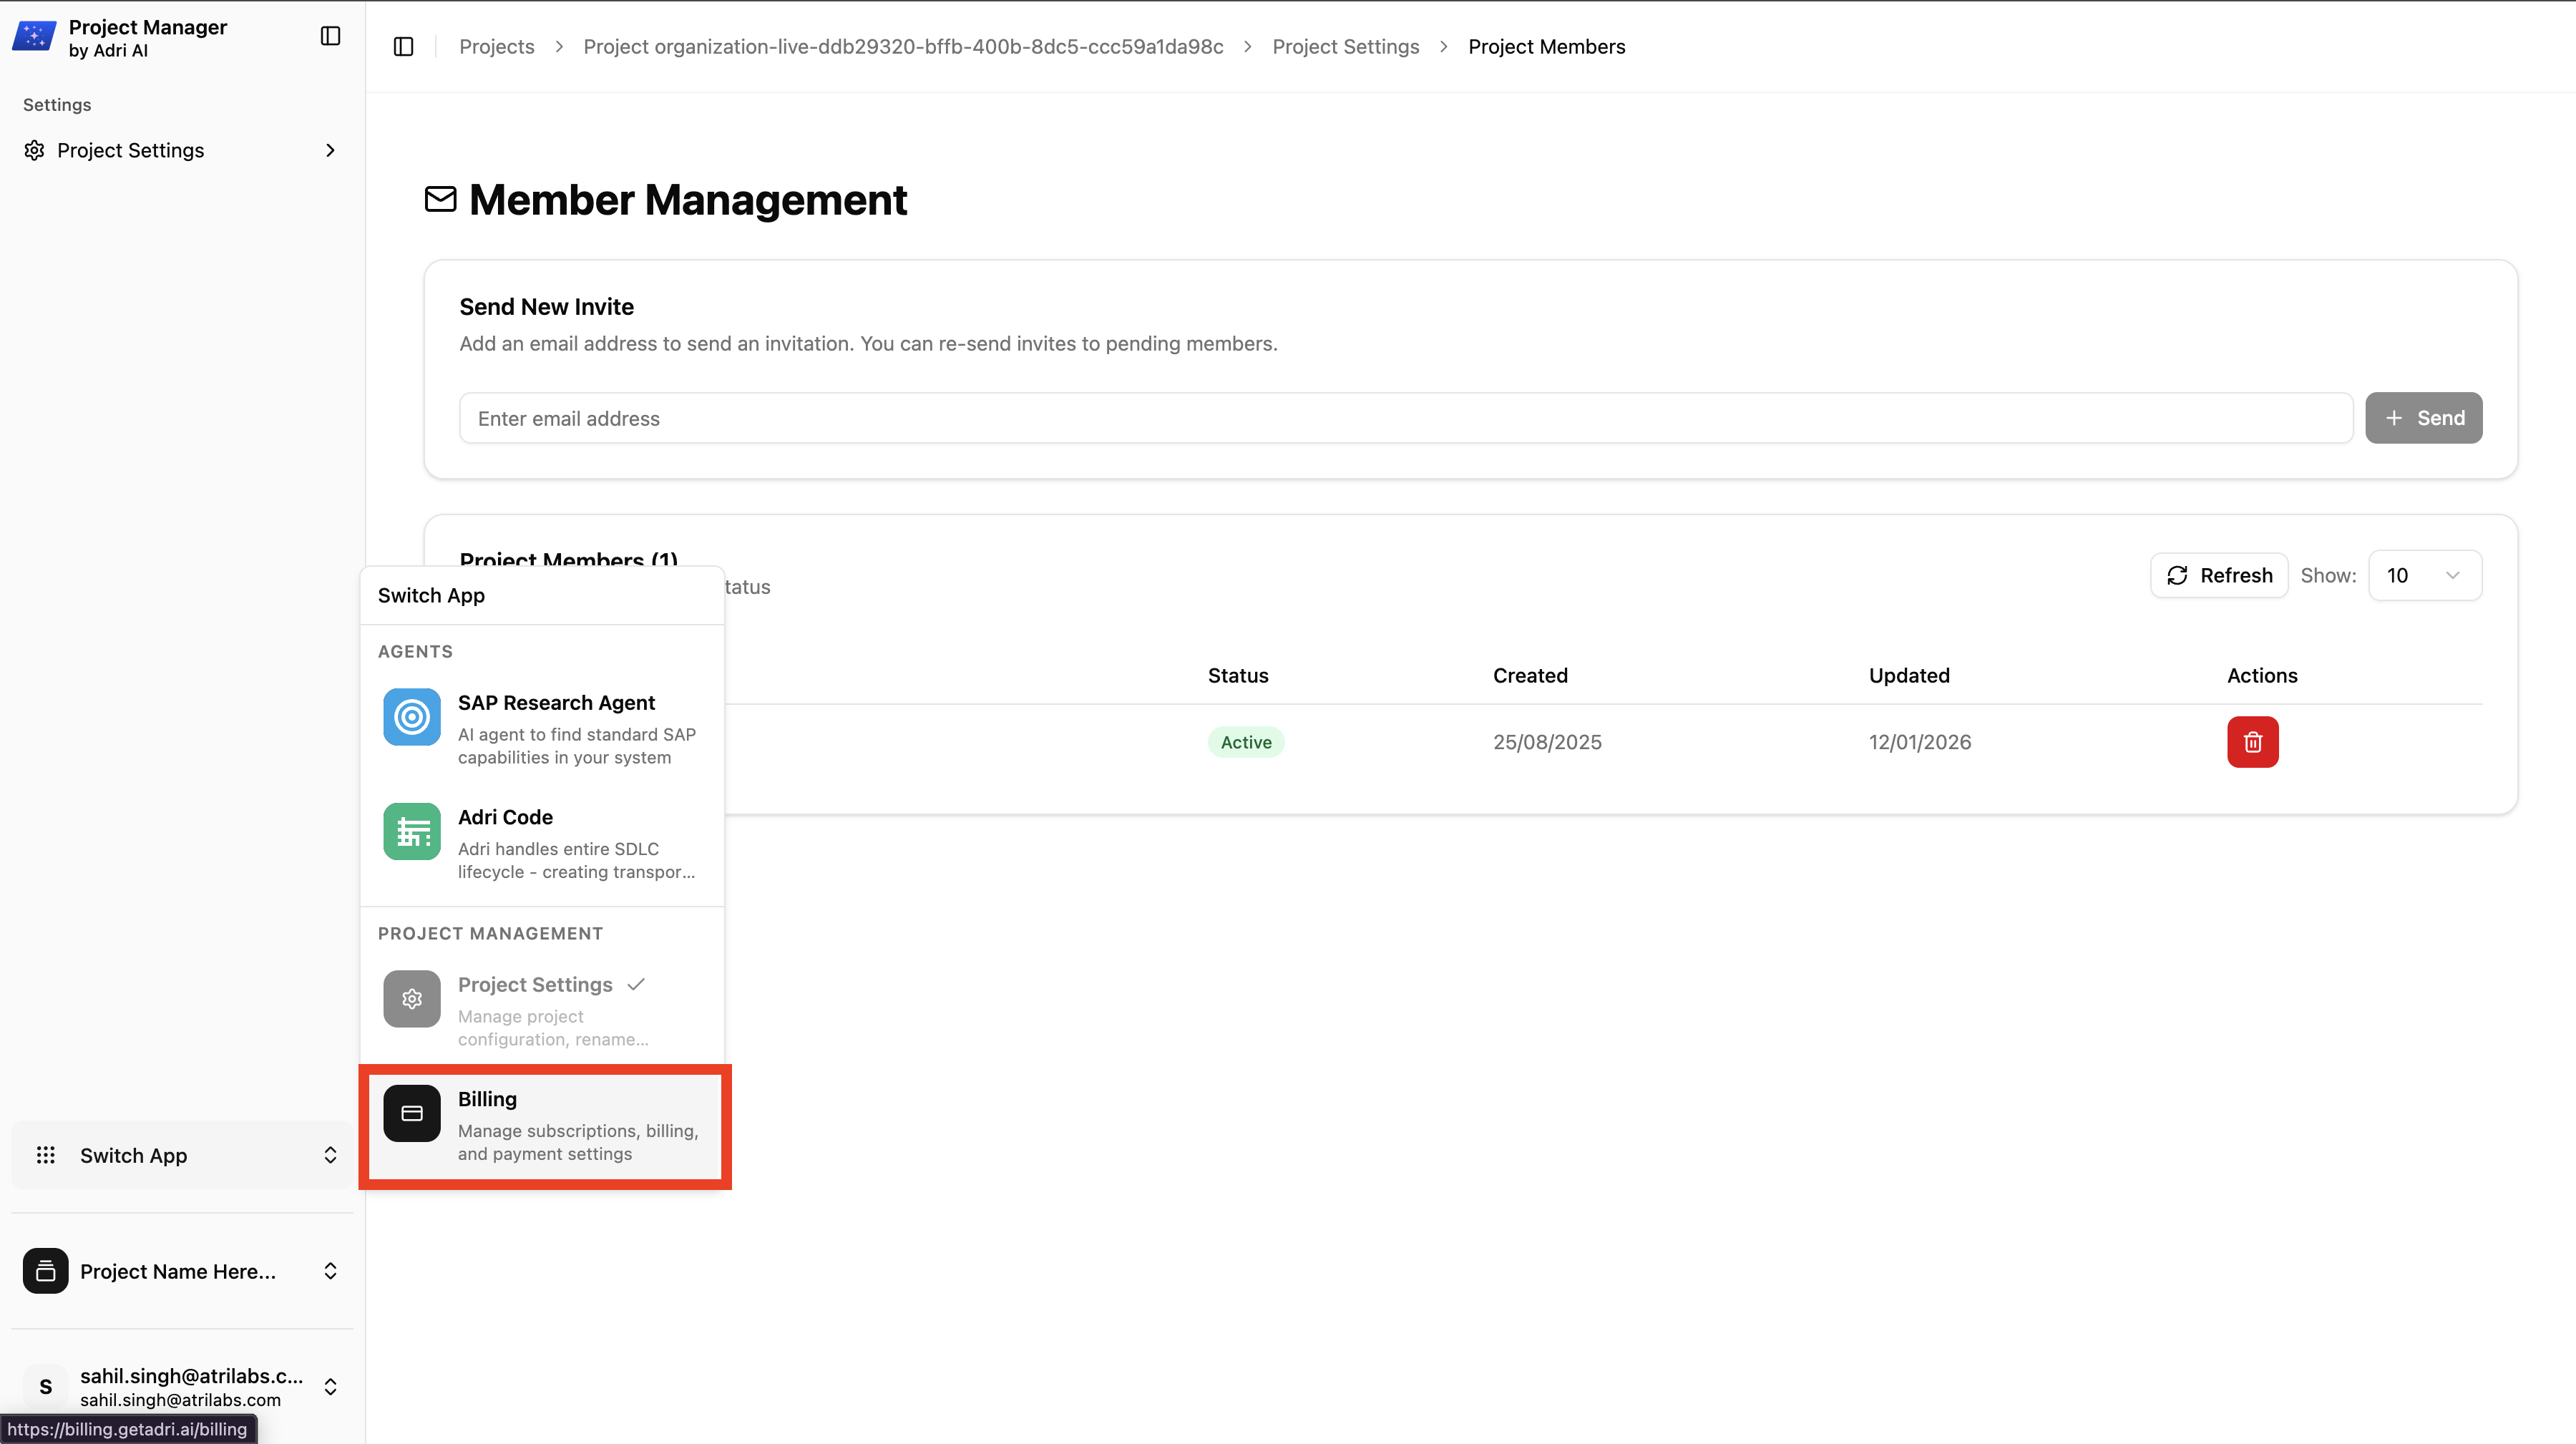Expand the Switch App chevron control
The width and height of the screenshot is (2576, 1444).
click(x=330, y=1155)
